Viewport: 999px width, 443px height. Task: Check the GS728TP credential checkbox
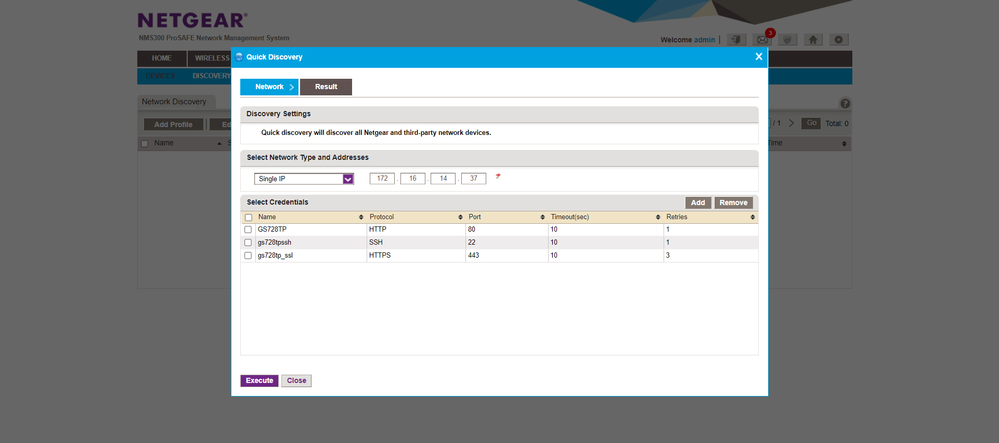tap(249, 230)
